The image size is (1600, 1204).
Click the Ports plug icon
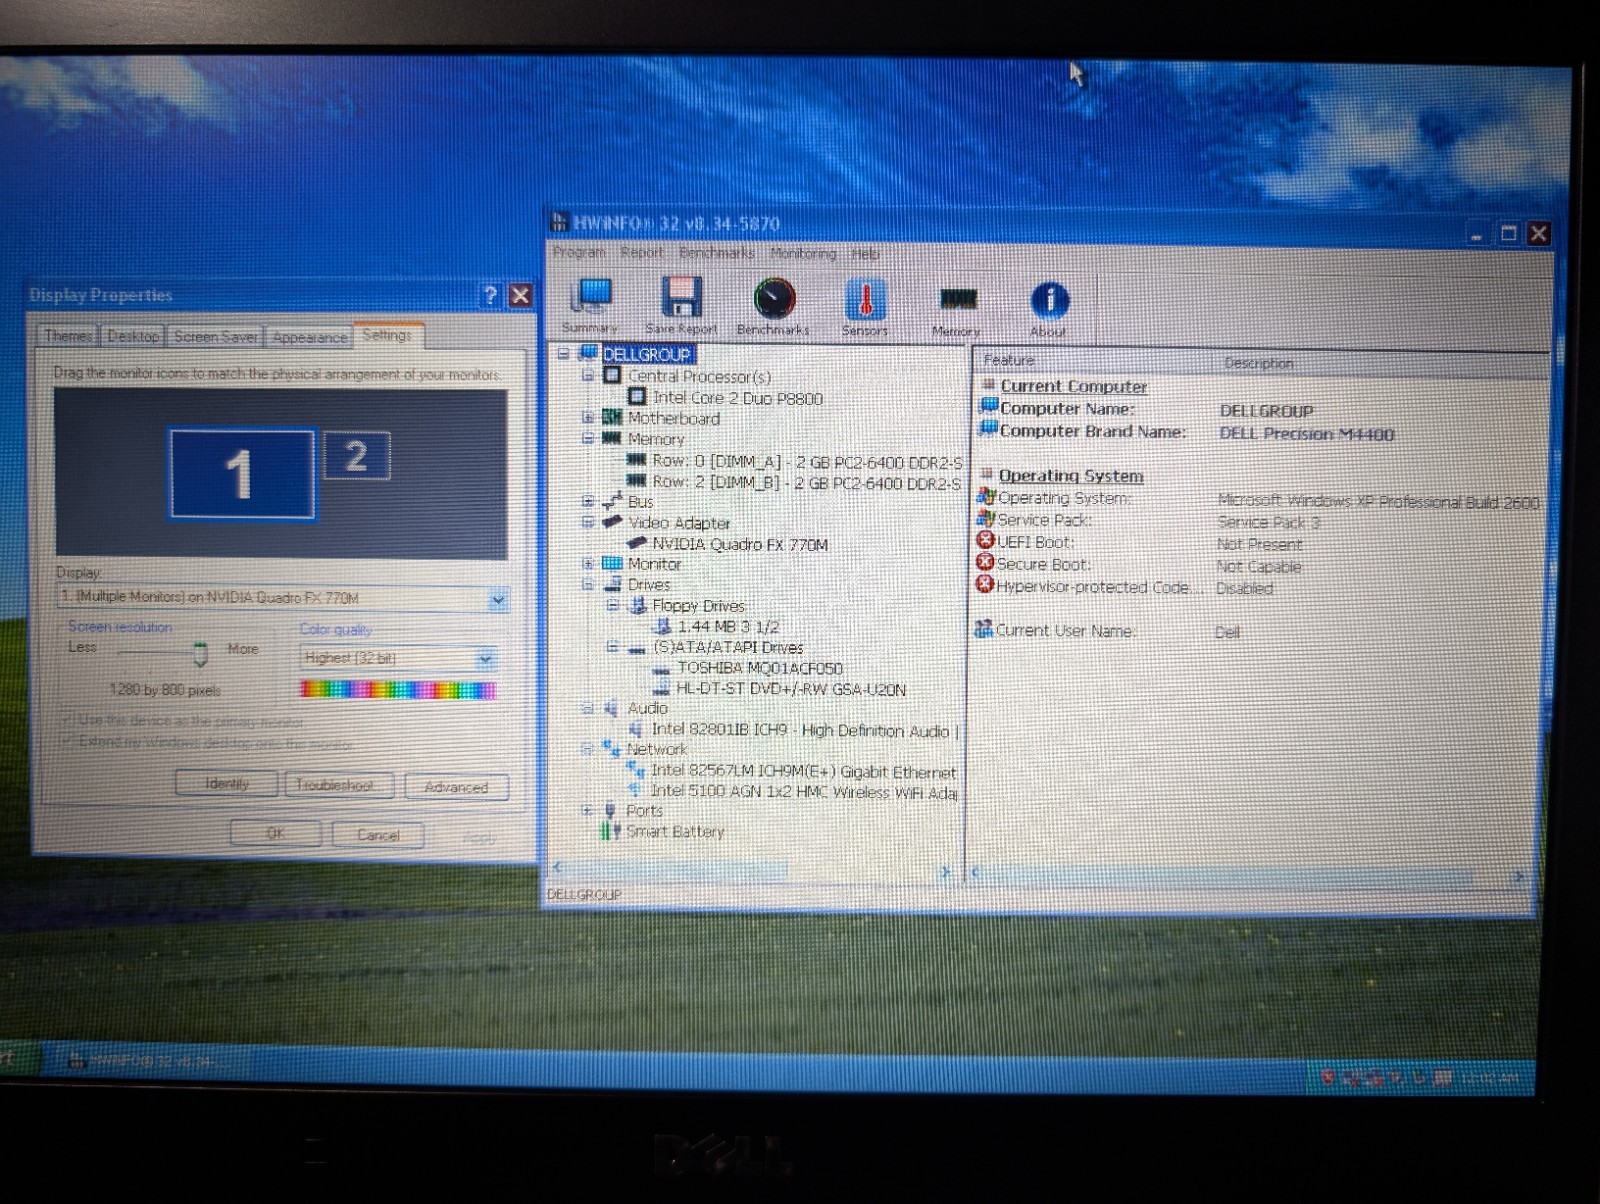(x=611, y=810)
